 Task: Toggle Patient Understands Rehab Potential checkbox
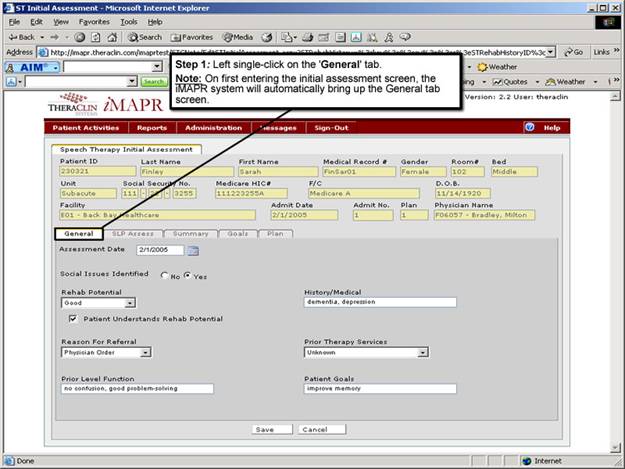tap(73, 318)
